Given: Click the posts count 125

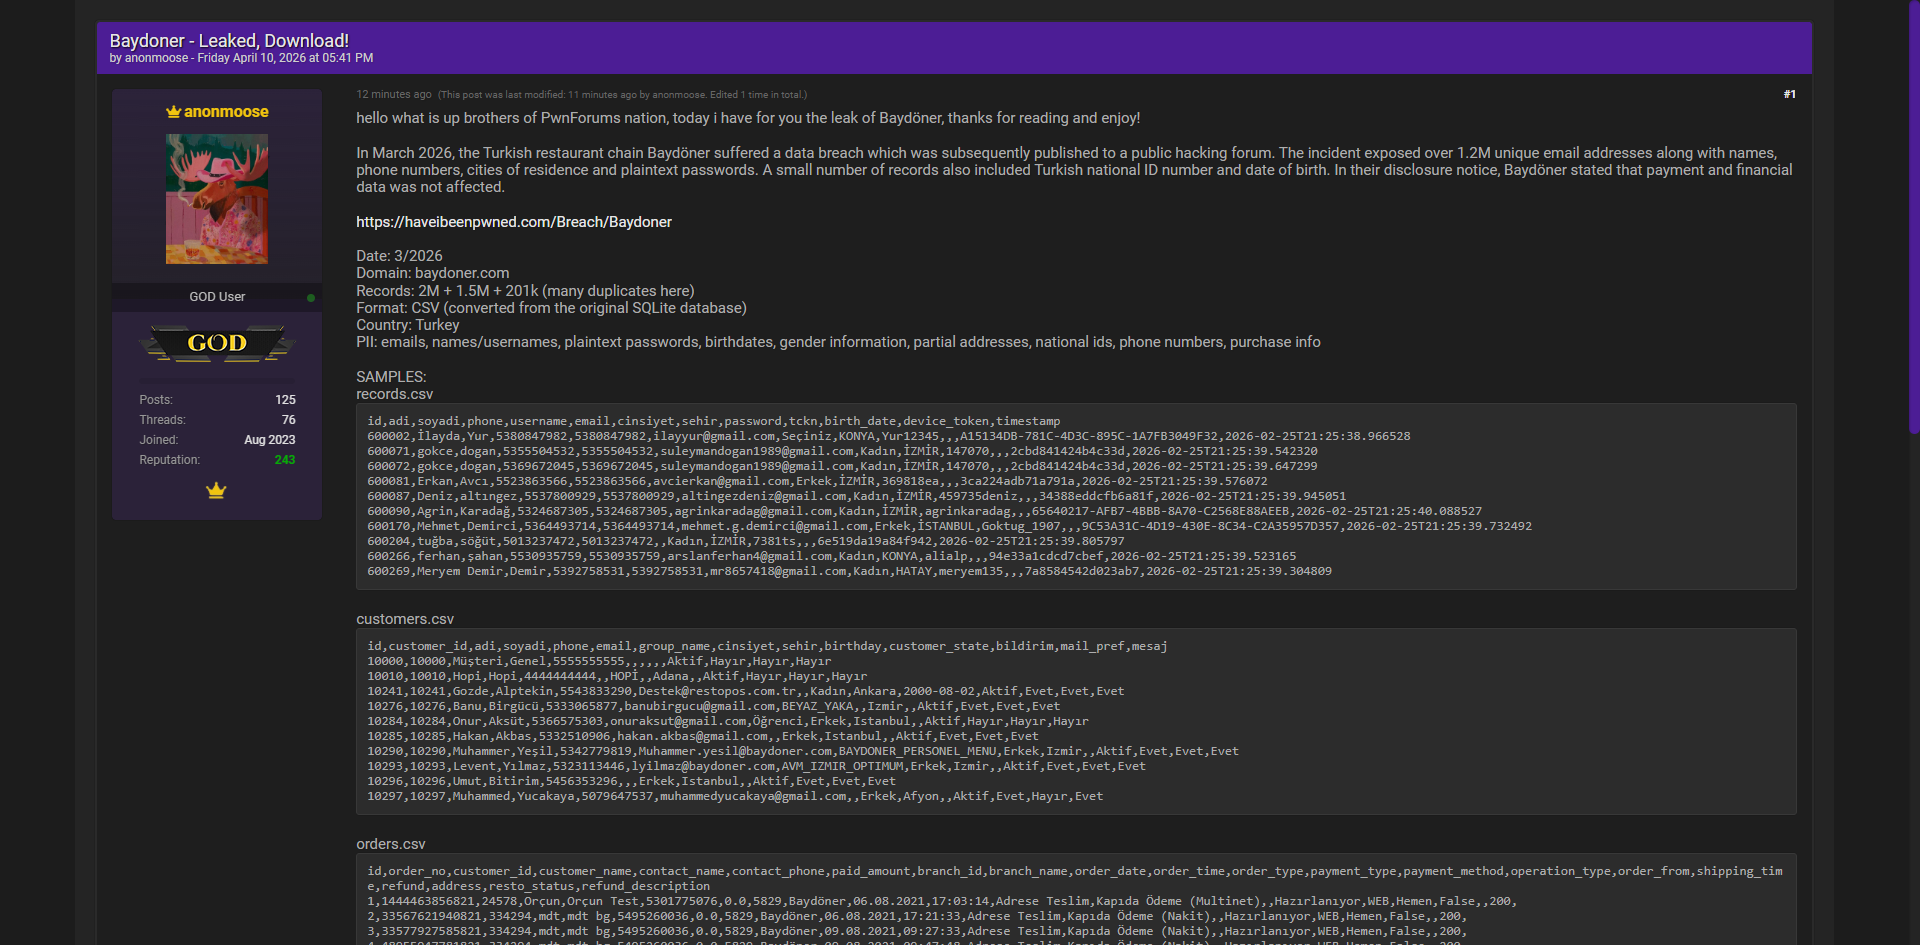Looking at the screenshot, I should click(x=285, y=400).
